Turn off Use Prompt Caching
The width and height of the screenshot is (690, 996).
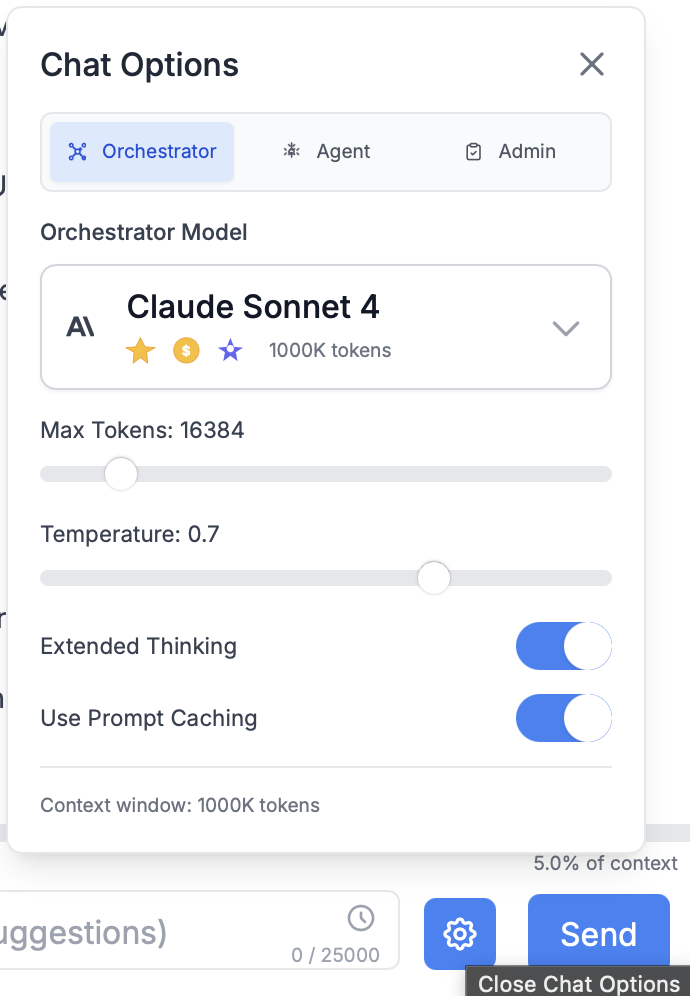[x=563, y=718]
